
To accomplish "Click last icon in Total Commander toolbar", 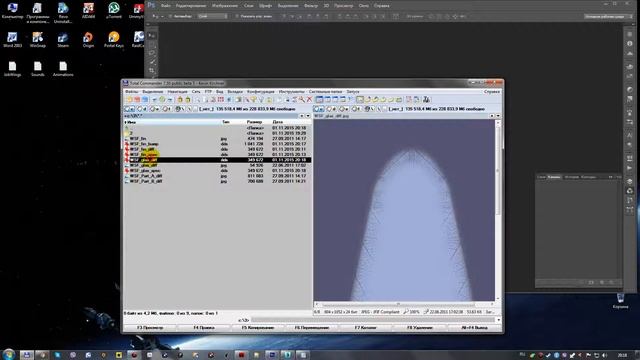I will point(427,100).
